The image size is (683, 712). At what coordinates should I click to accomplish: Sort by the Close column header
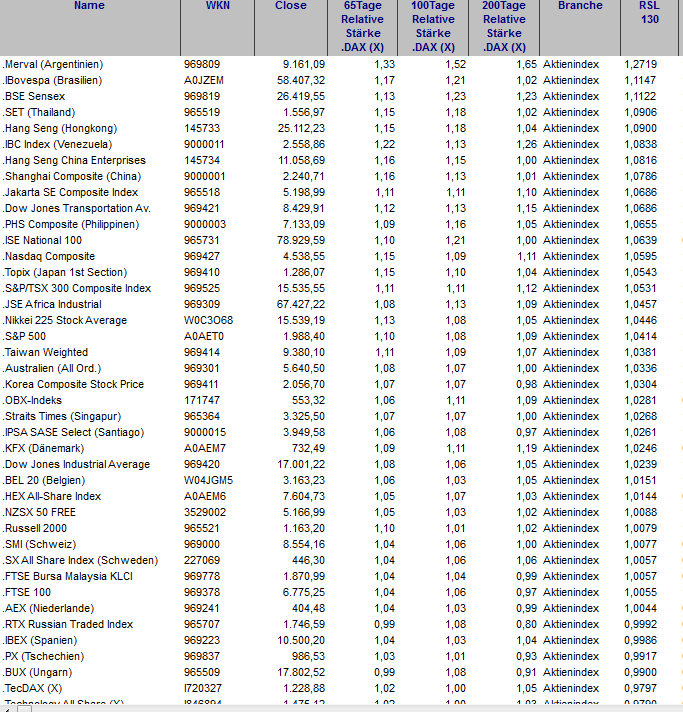click(291, 6)
